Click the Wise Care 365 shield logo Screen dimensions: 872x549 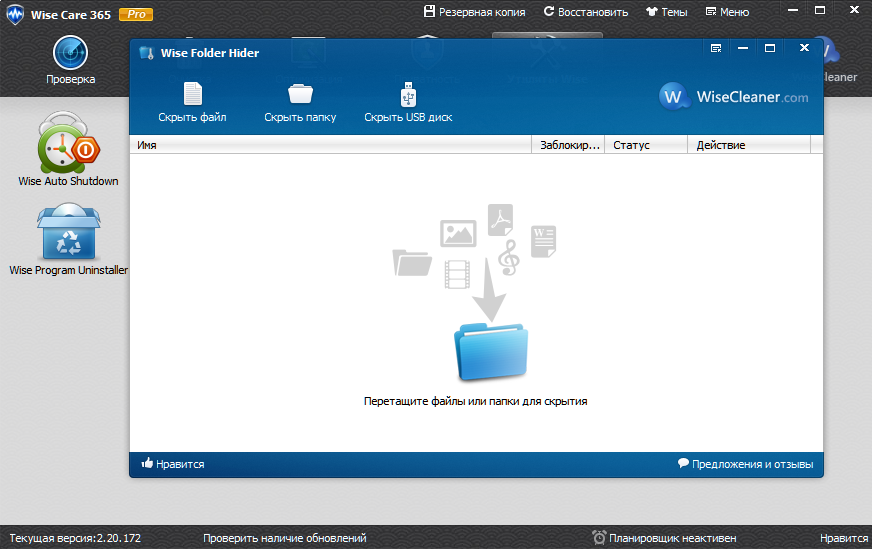tap(15, 14)
